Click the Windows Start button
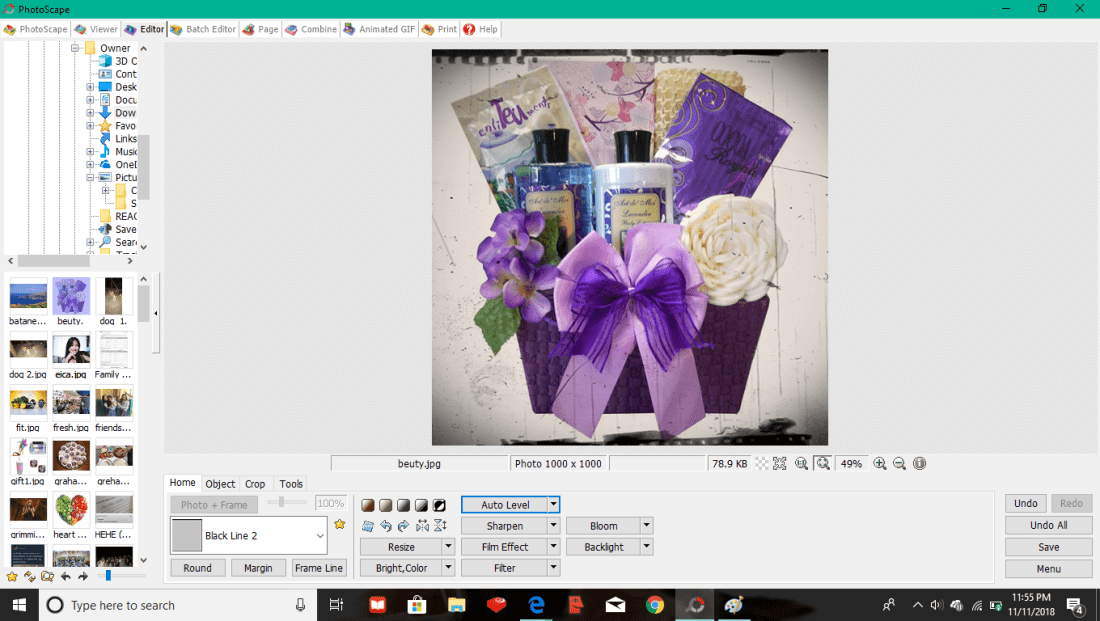The width and height of the screenshot is (1100, 621). [x=19, y=605]
